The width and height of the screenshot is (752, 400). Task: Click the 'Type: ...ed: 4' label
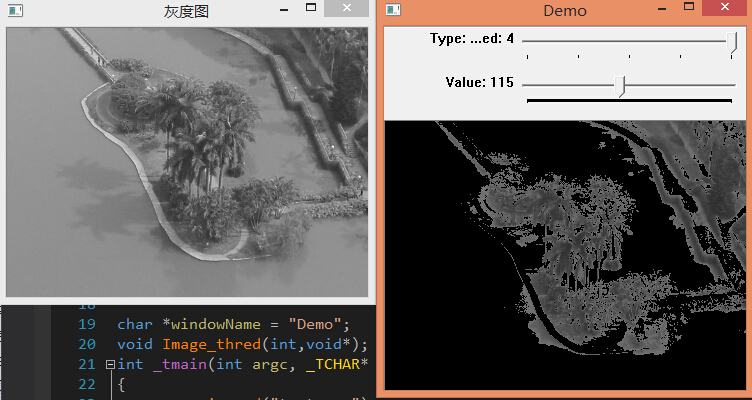tap(472, 38)
